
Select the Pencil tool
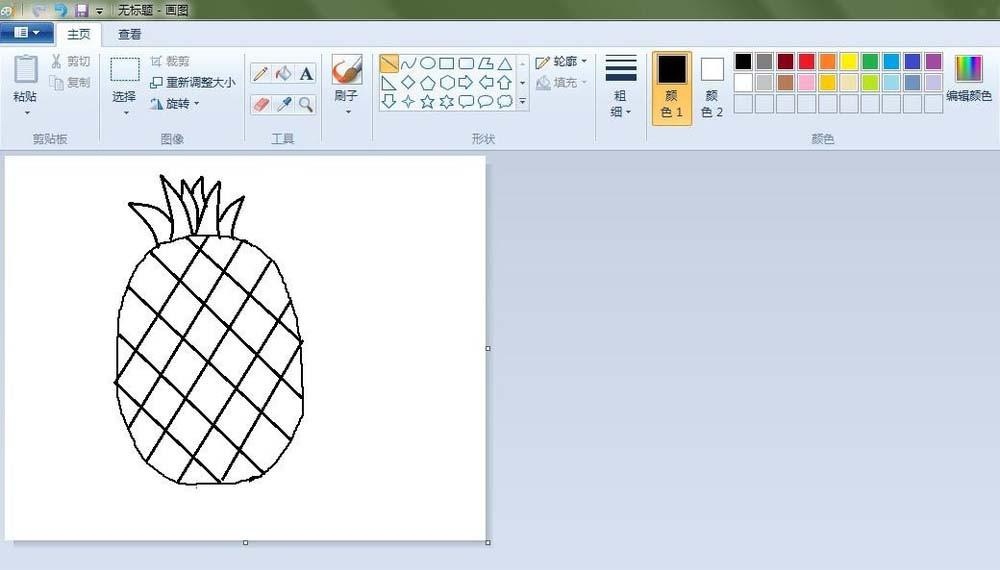coord(260,73)
